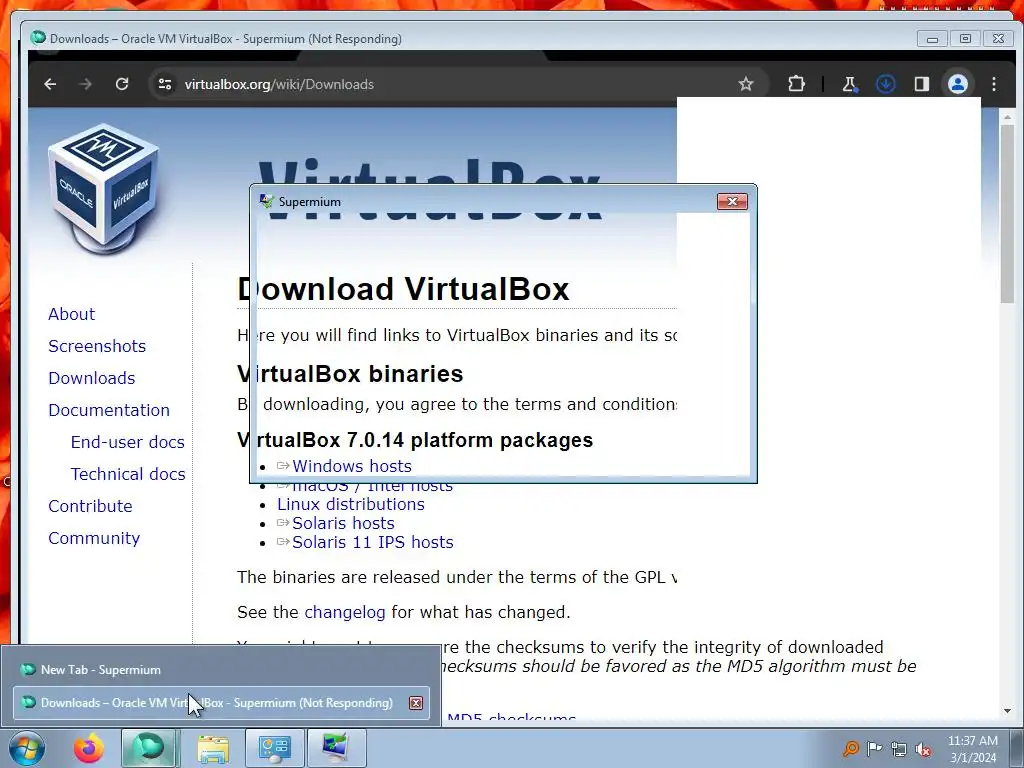Close the Supermium dialog

[x=732, y=201]
